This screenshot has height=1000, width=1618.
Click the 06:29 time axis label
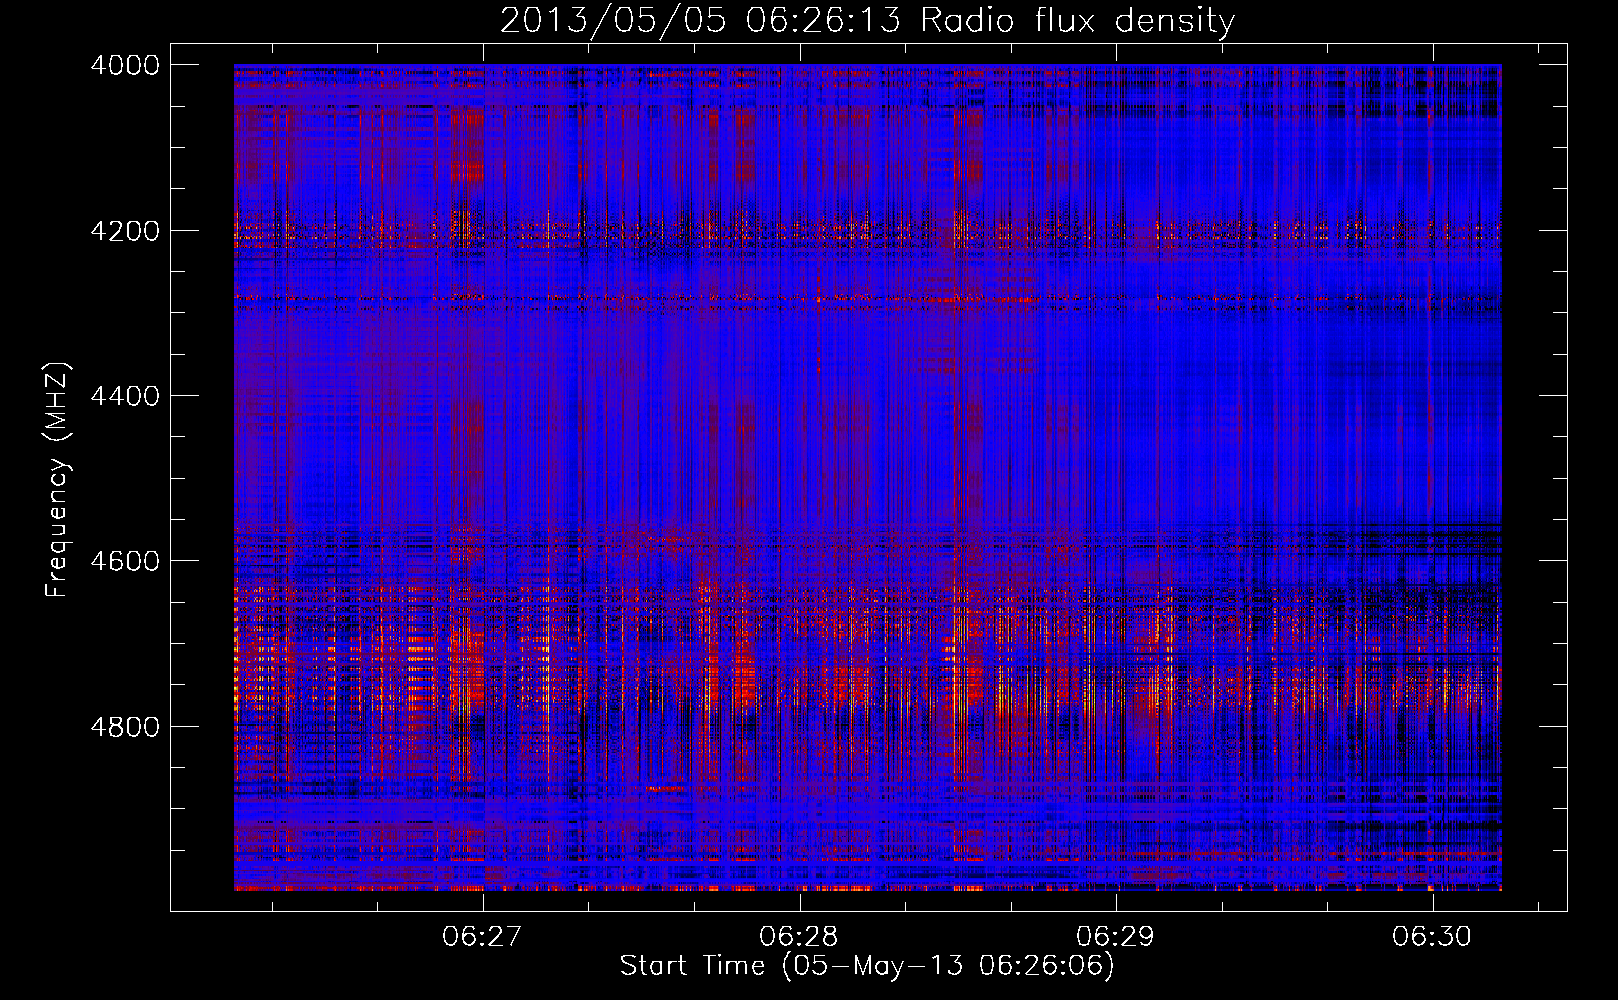1115,936
